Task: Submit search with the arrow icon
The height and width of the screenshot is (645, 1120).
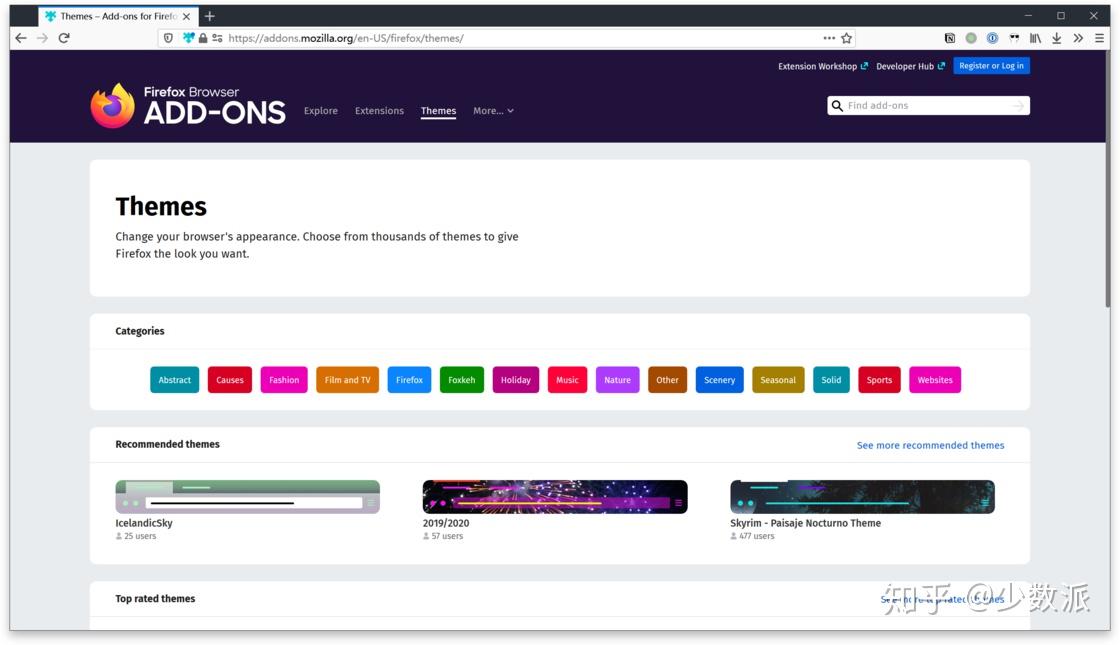Action: coord(1019,106)
